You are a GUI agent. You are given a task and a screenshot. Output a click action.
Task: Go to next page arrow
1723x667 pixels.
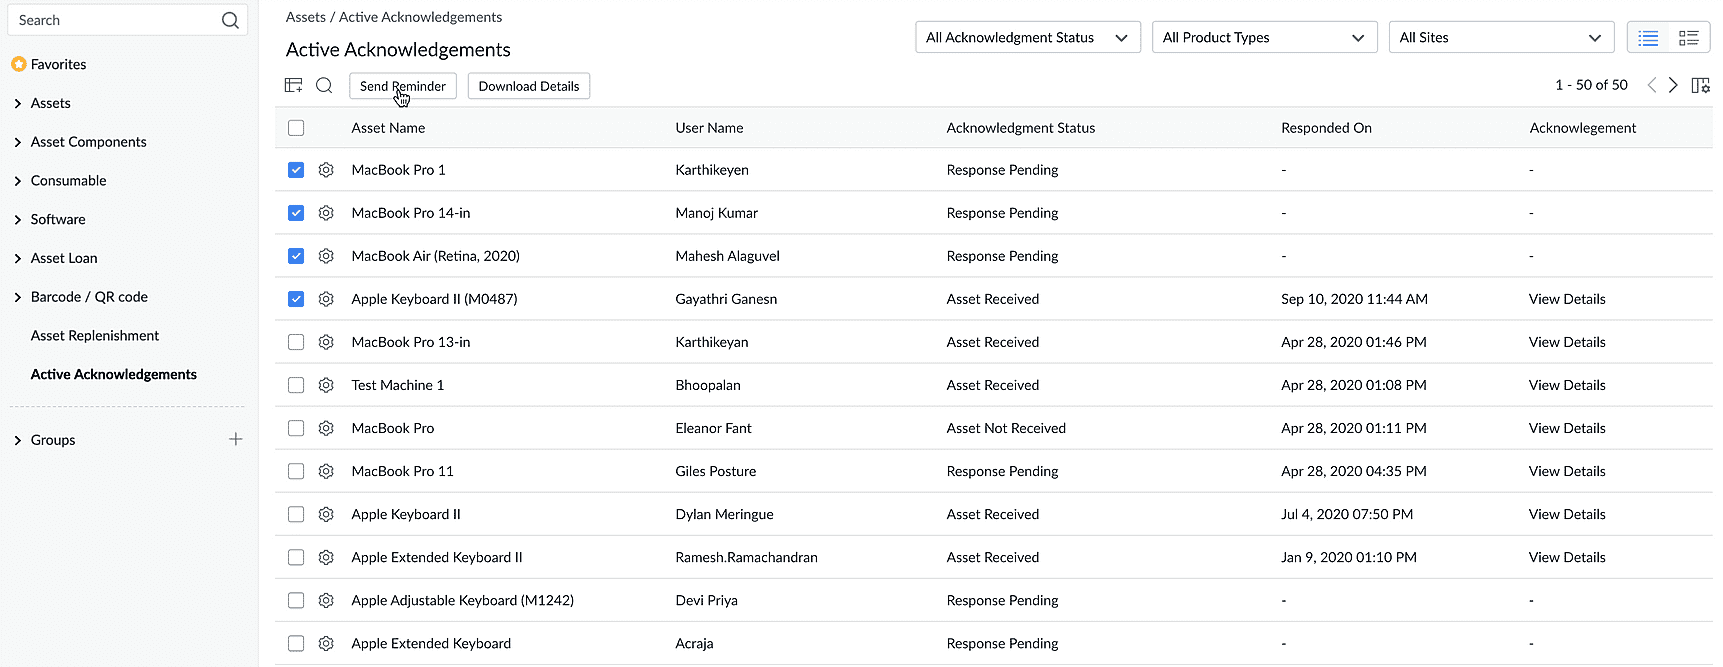1673,86
